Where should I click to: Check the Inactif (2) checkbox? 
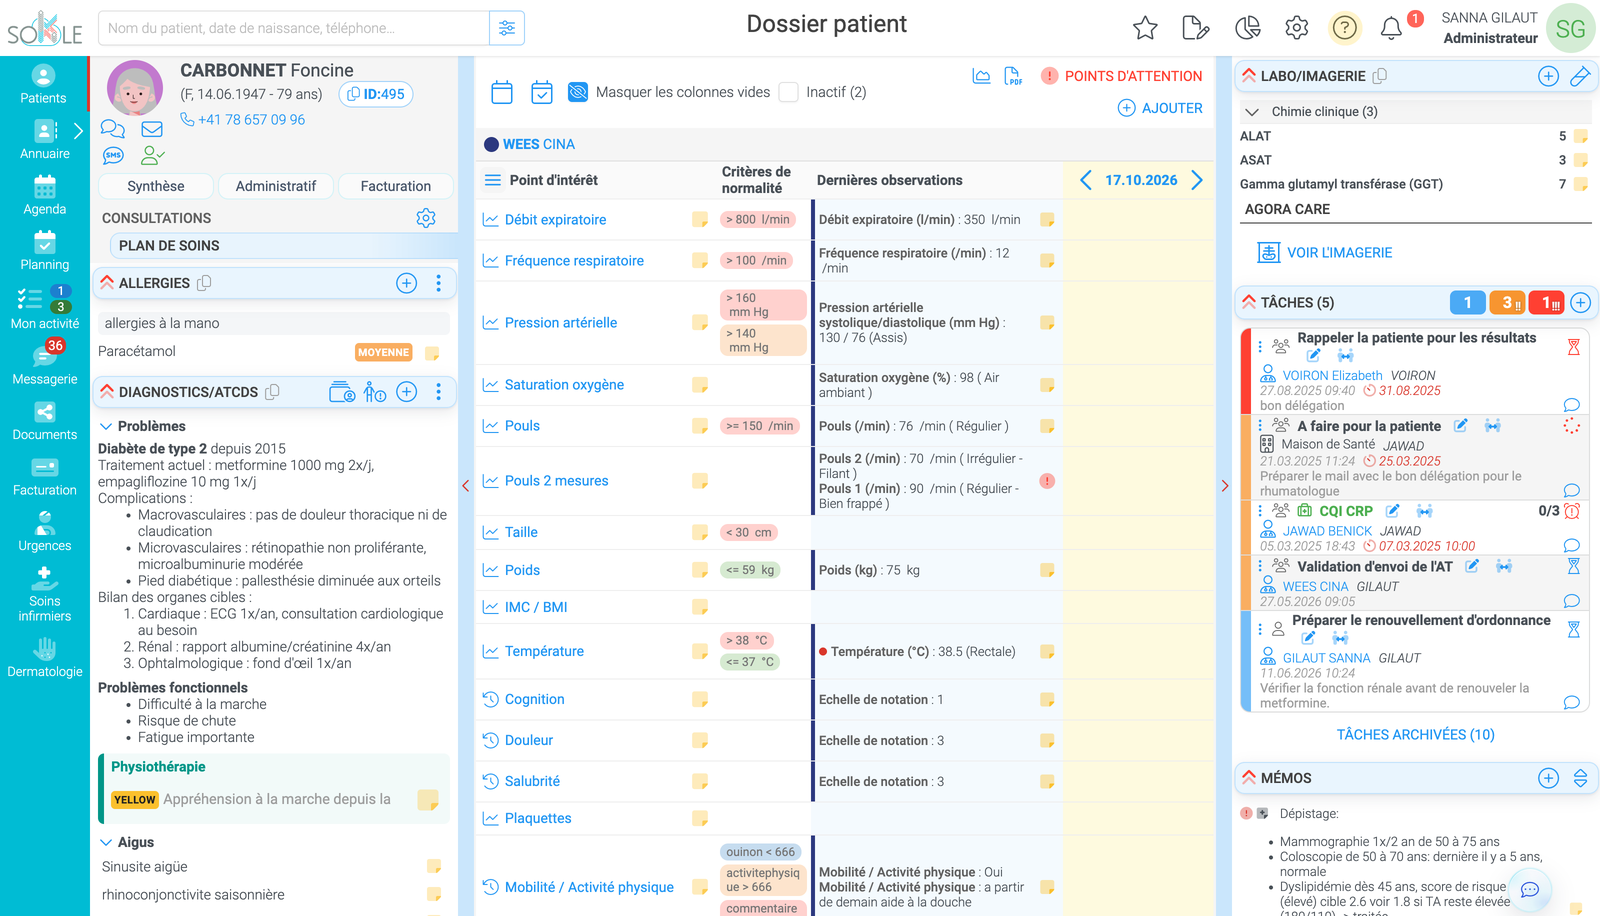coord(789,92)
